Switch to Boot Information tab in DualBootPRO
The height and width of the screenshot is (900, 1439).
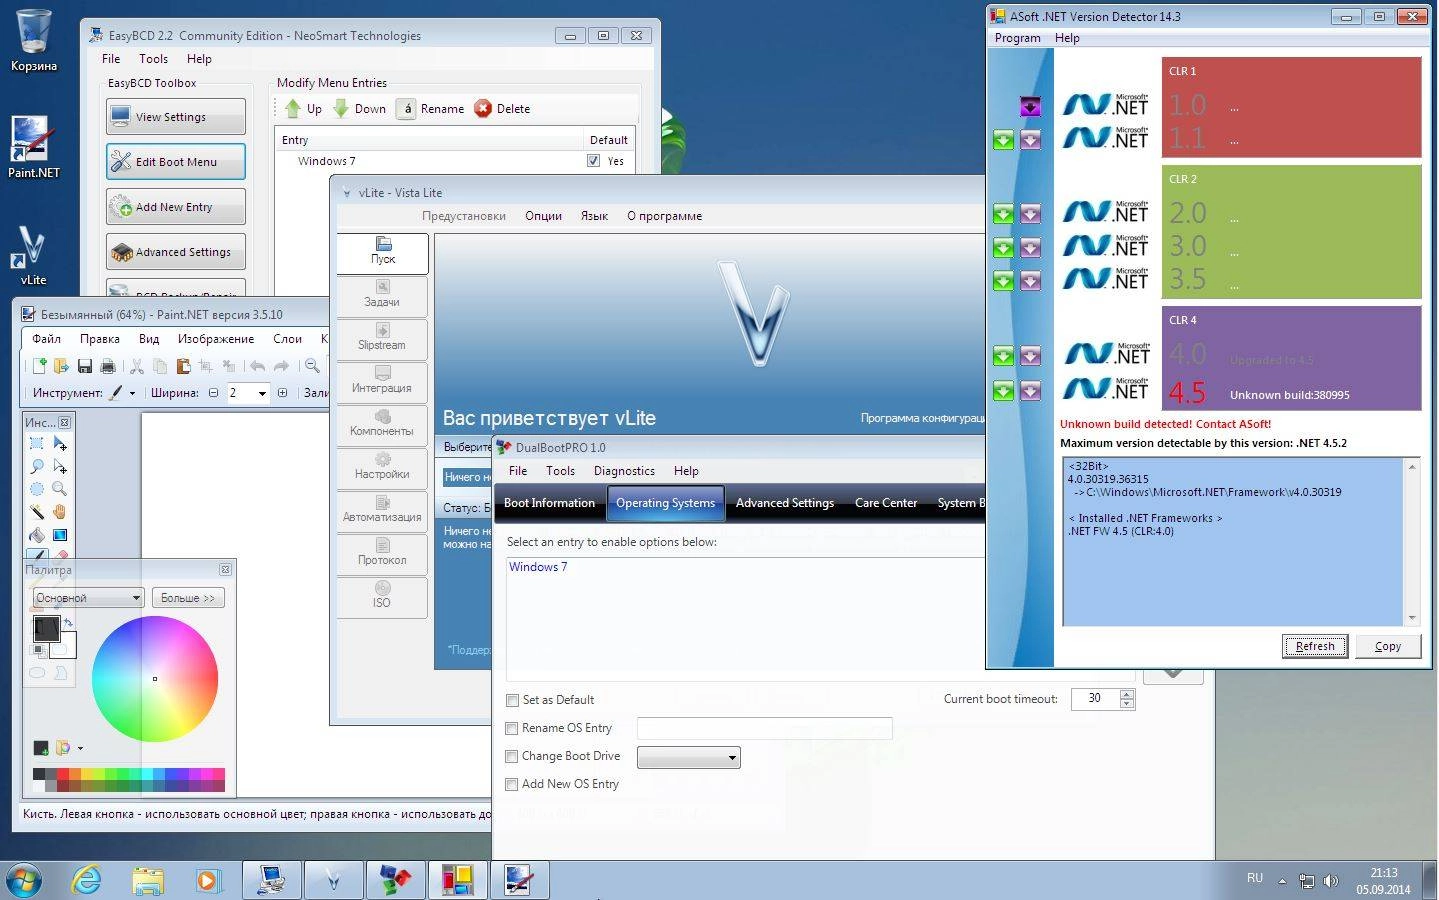click(549, 503)
